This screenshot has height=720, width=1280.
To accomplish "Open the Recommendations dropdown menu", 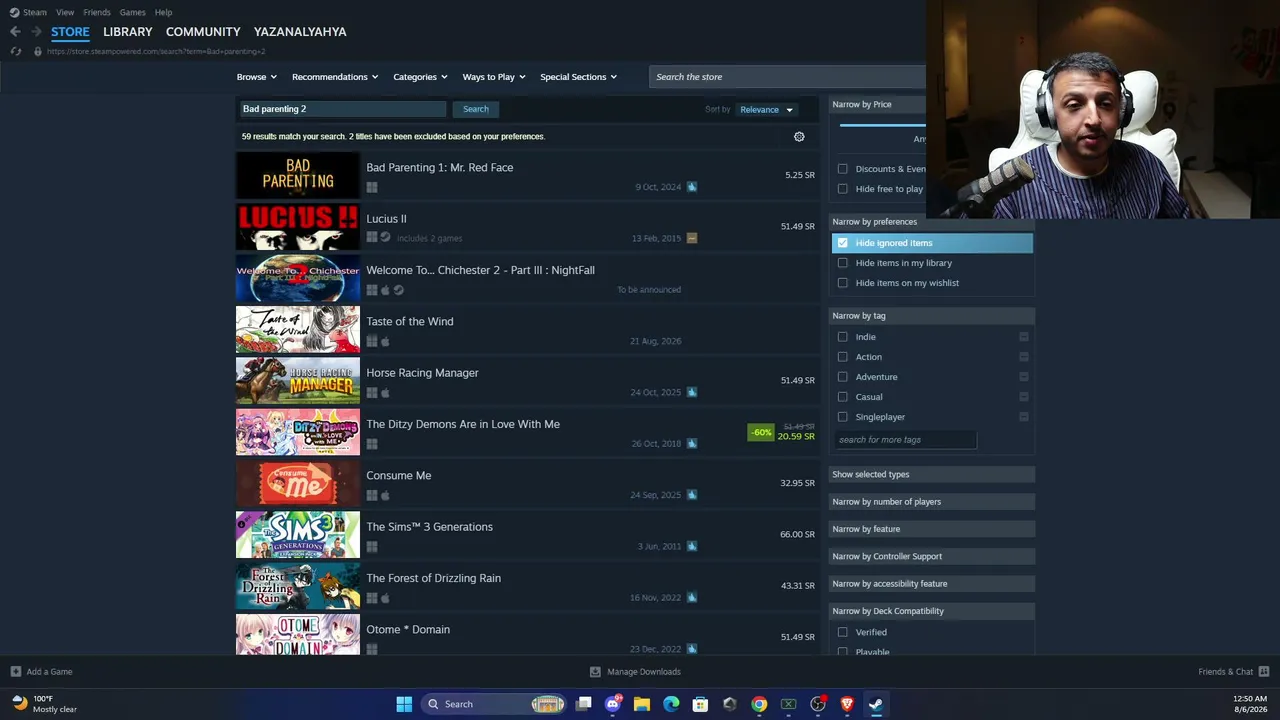I will (335, 77).
